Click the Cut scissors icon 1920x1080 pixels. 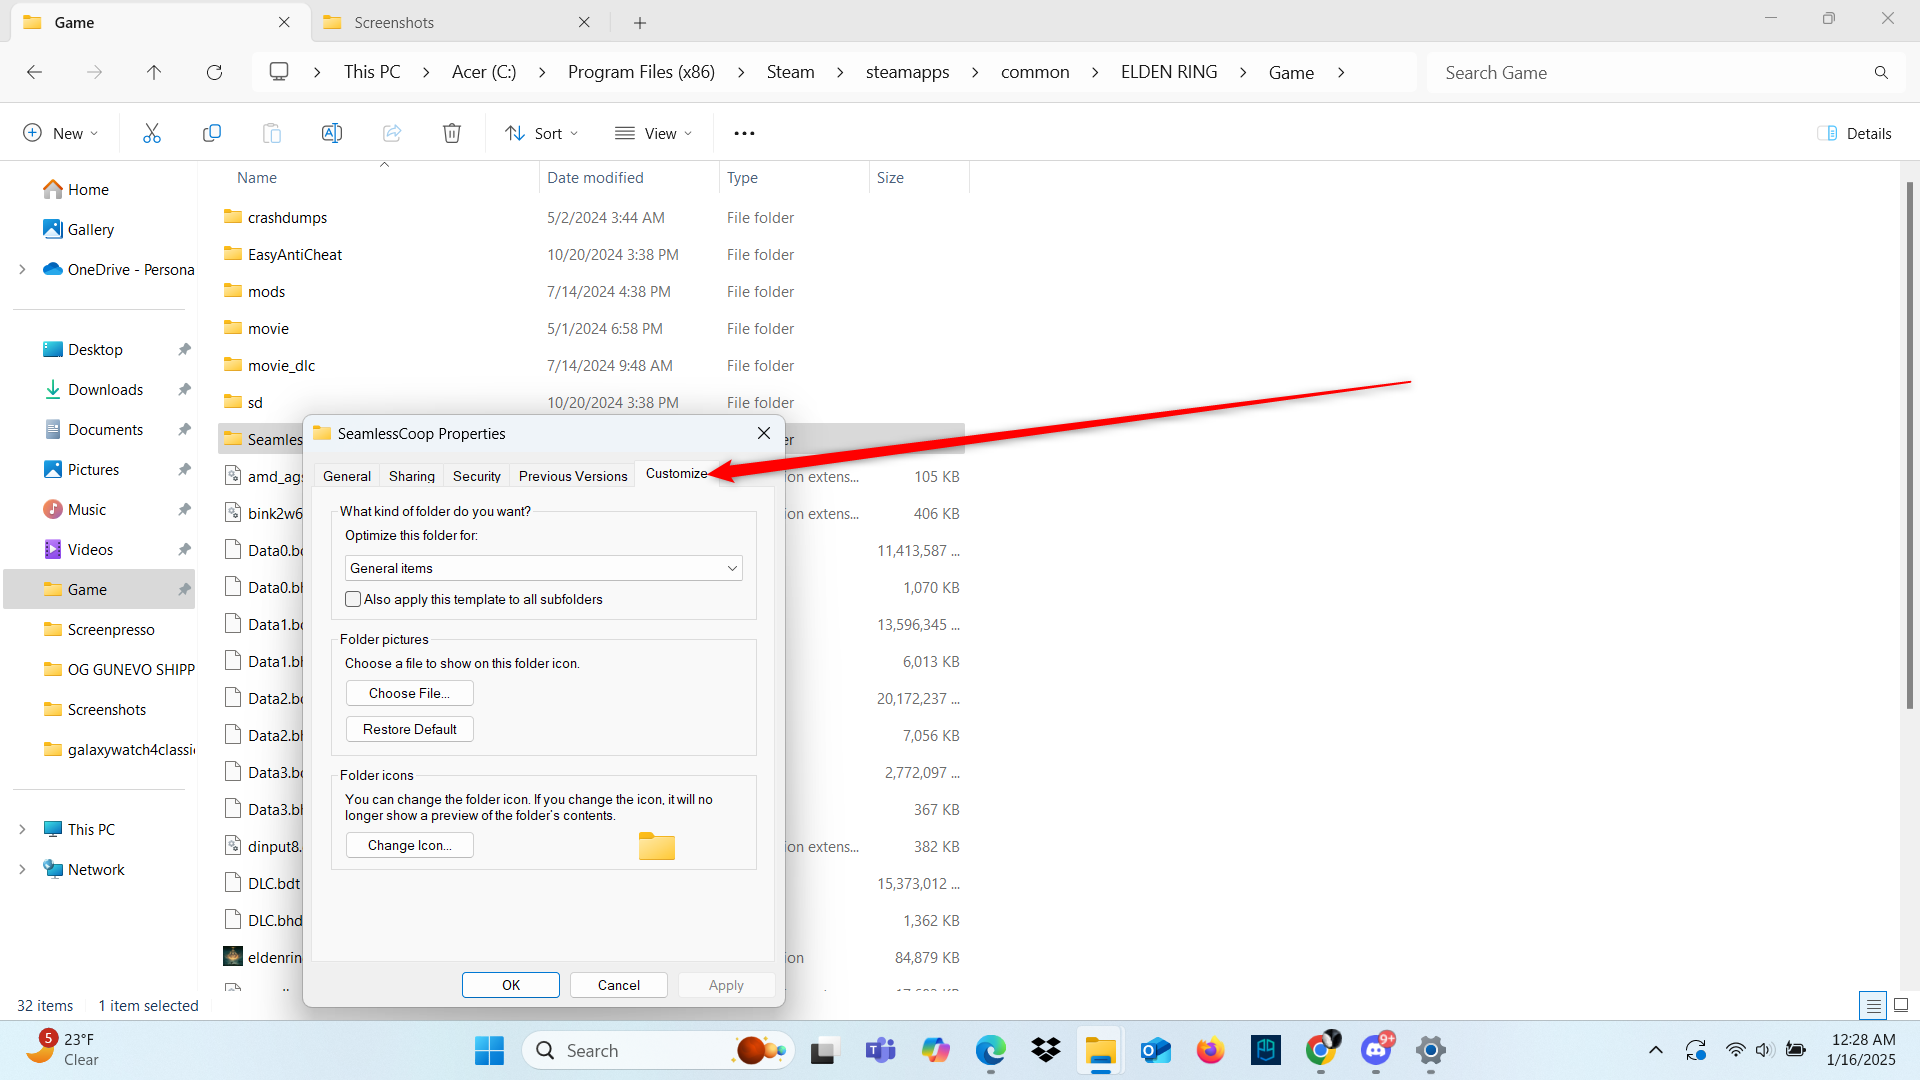pyautogui.click(x=152, y=133)
